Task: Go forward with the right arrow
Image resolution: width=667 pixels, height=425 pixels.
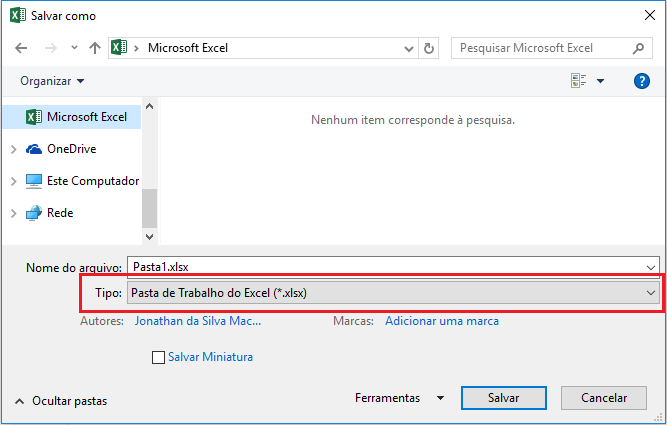Action: (x=51, y=48)
